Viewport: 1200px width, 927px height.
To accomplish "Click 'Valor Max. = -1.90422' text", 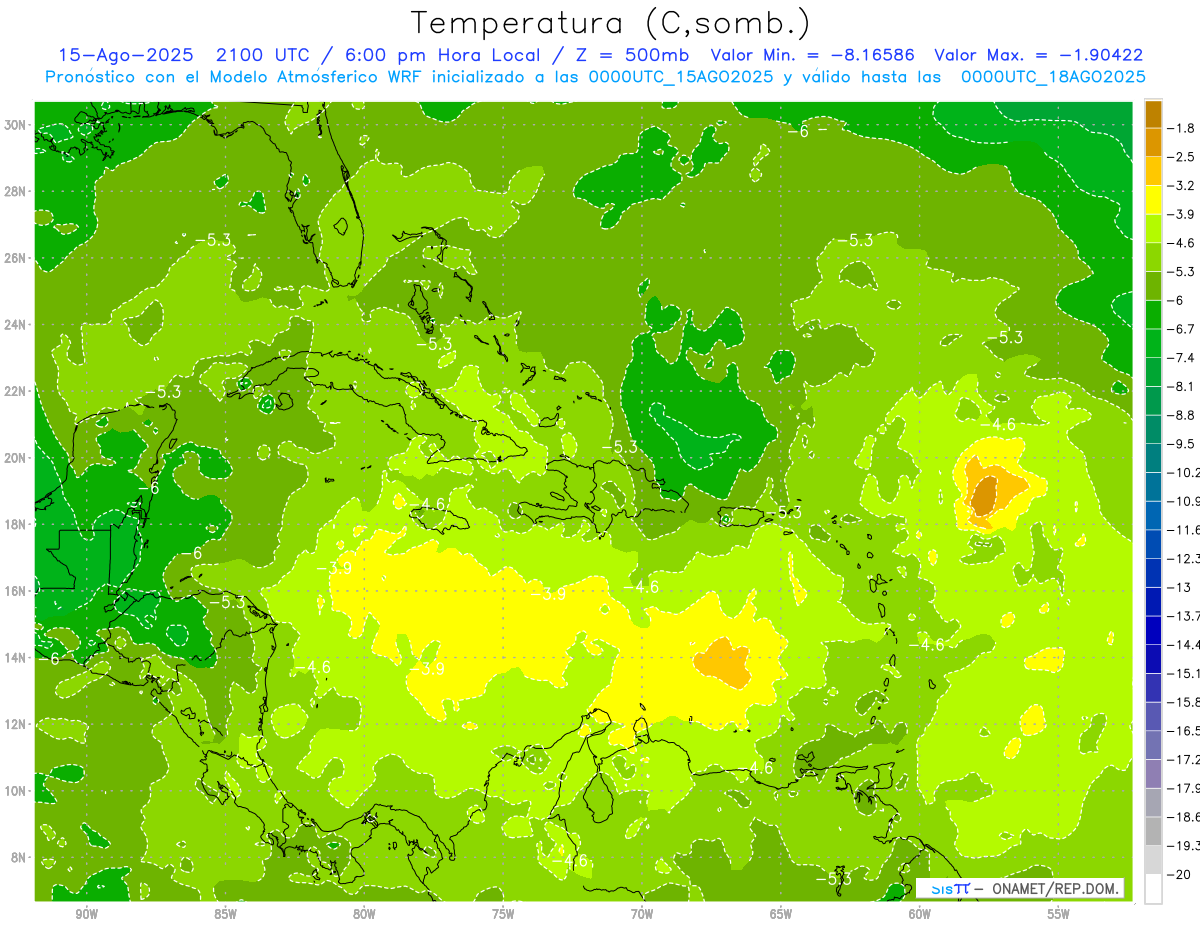I will (1039, 55).
